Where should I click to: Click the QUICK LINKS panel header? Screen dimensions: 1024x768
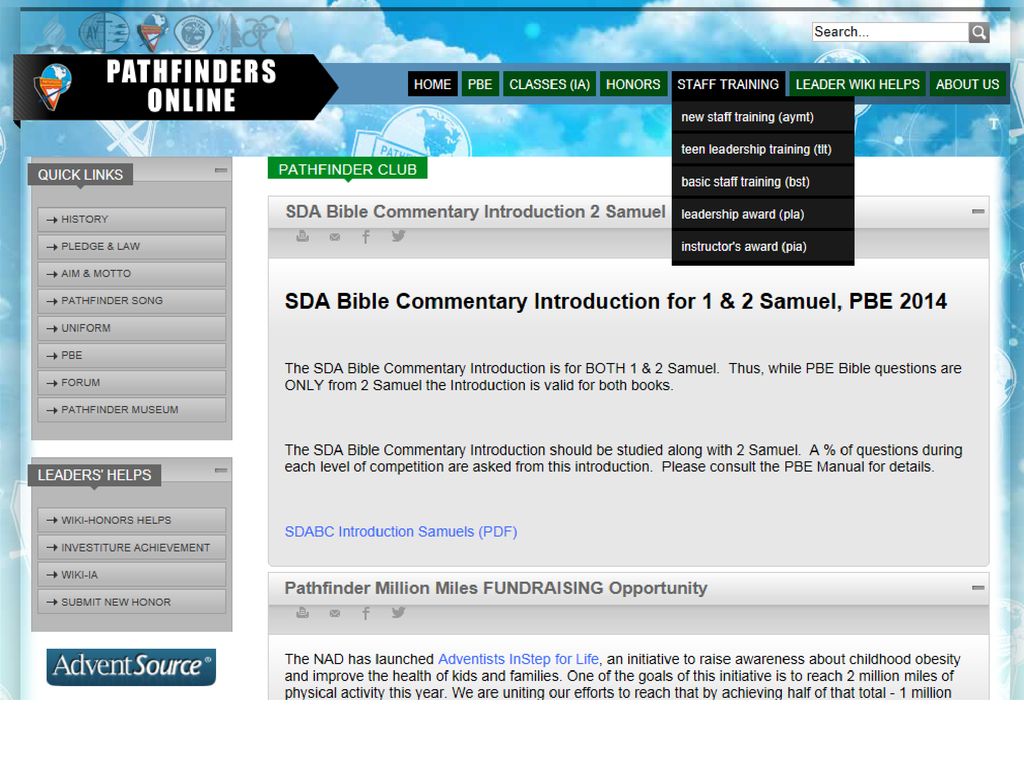[80, 174]
